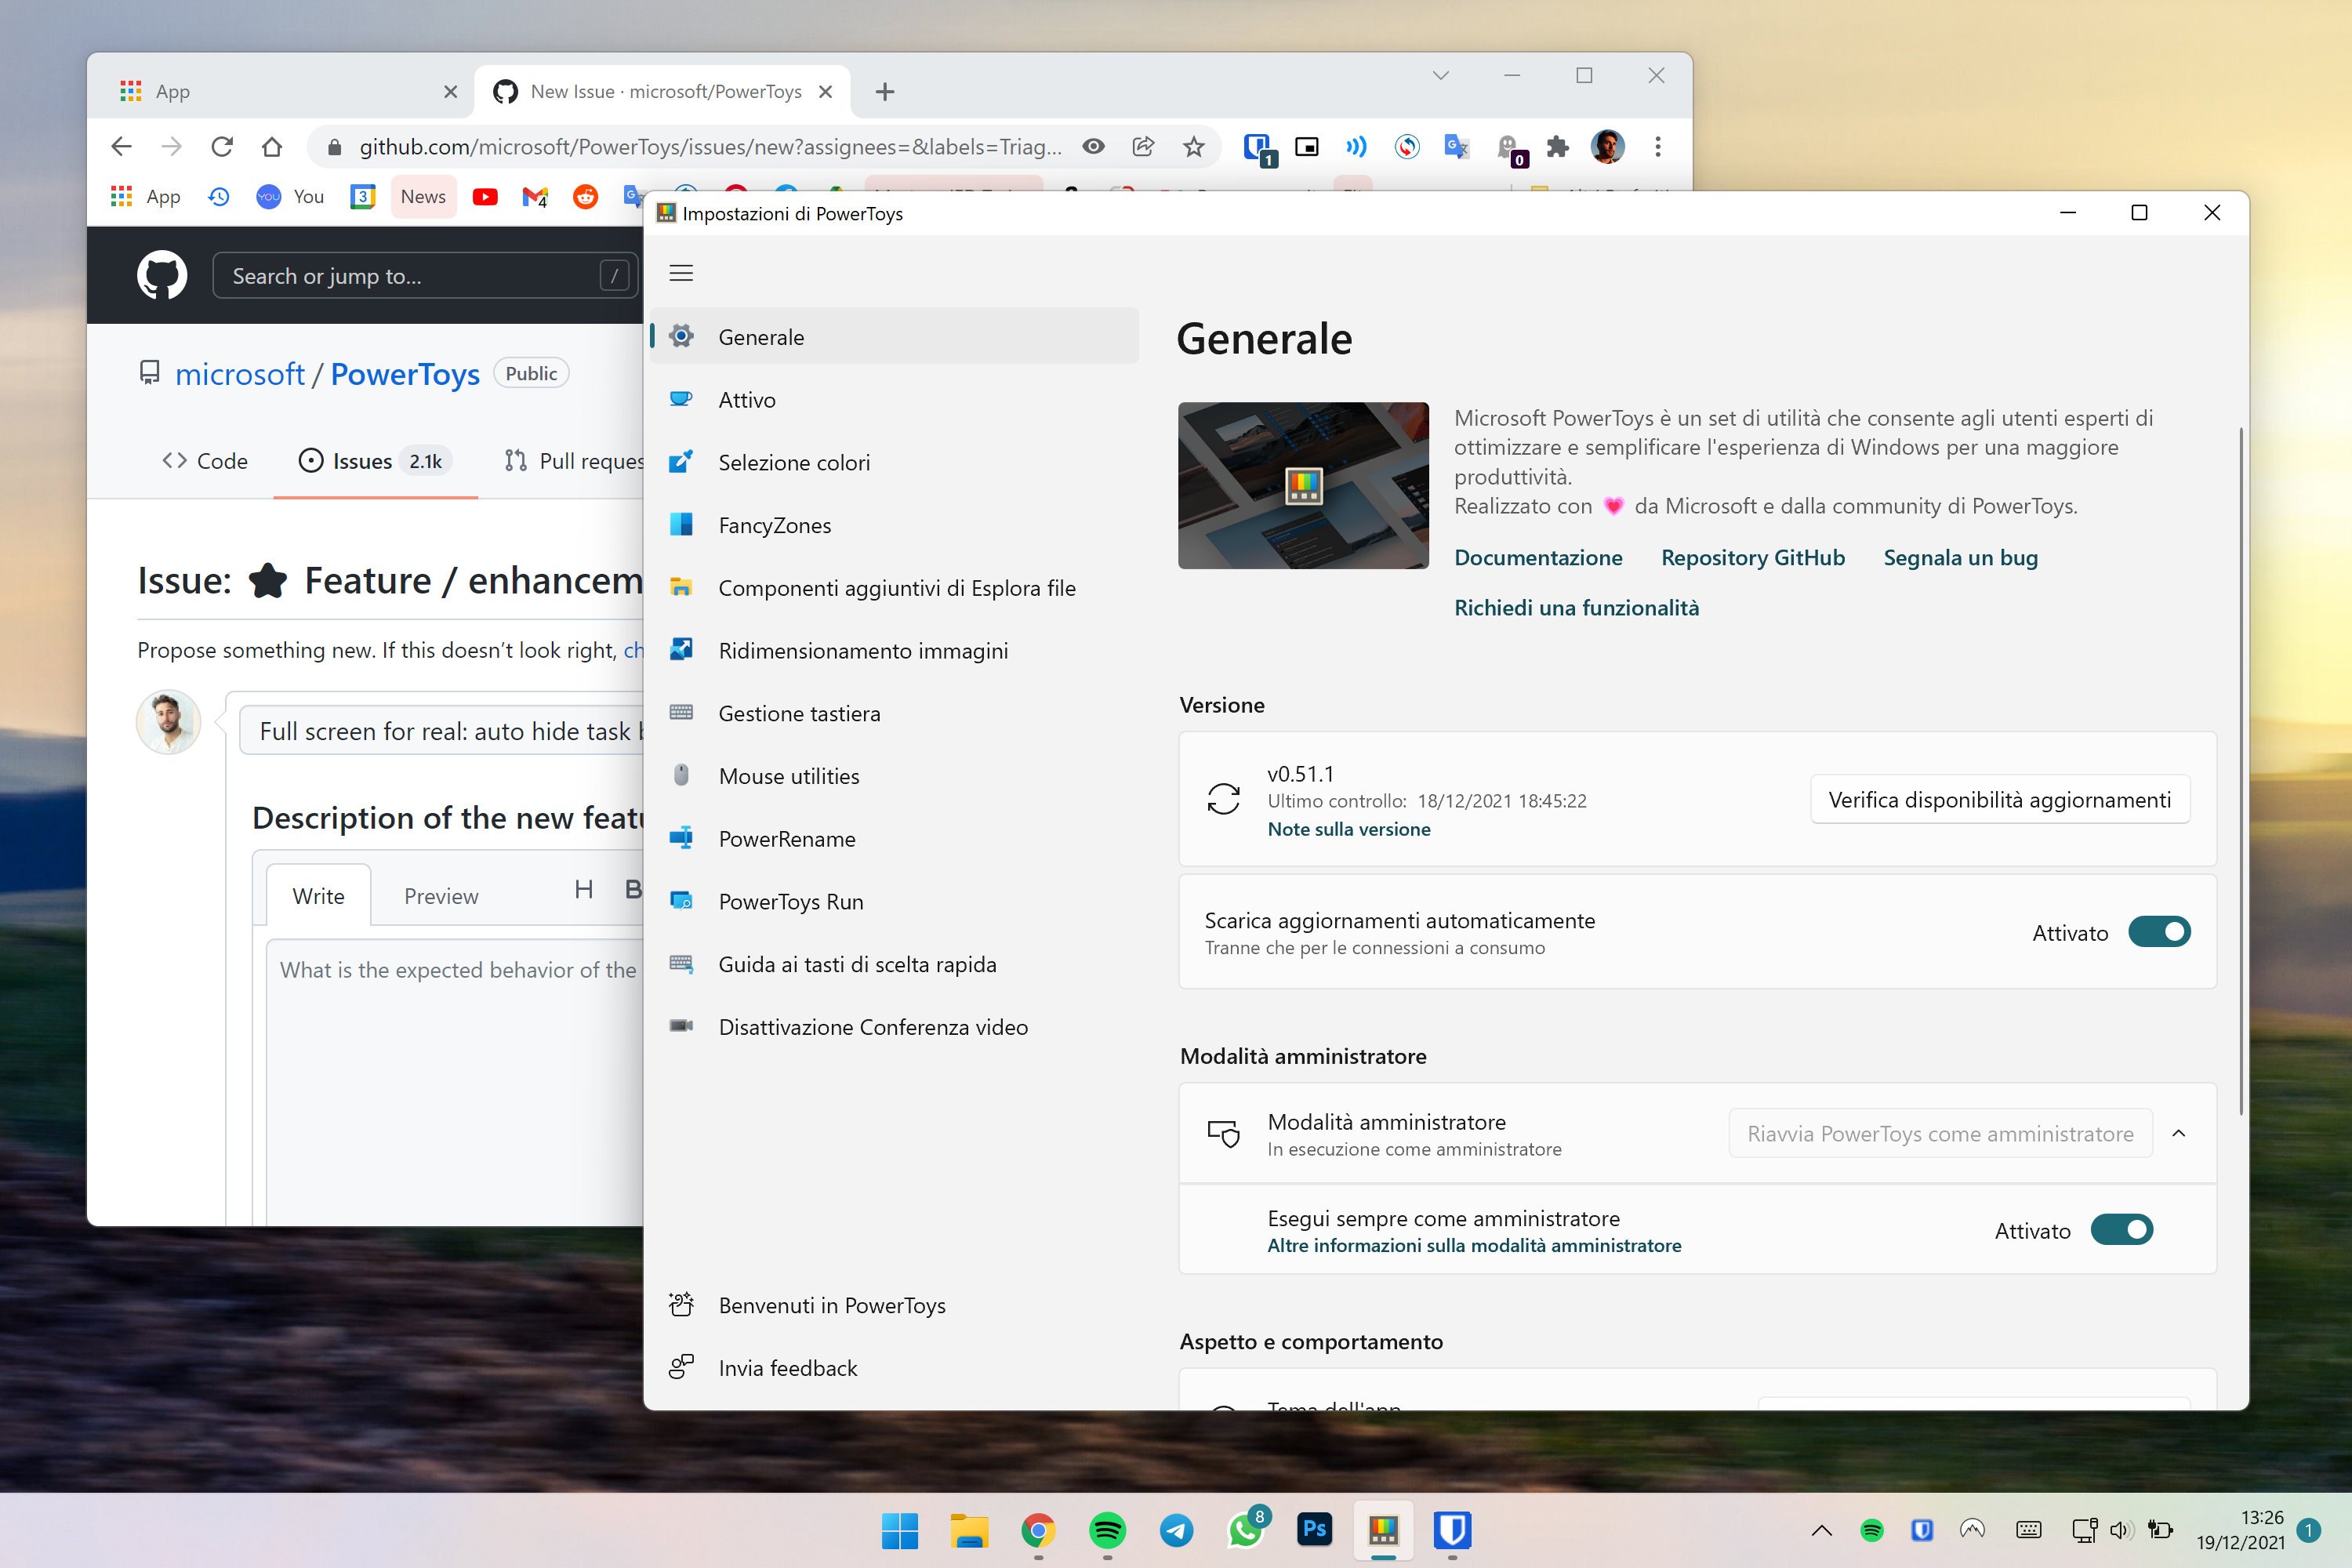Select Selezione colori in the sidebar
Viewport: 2352px width, 1568px height.
[794, 462]
